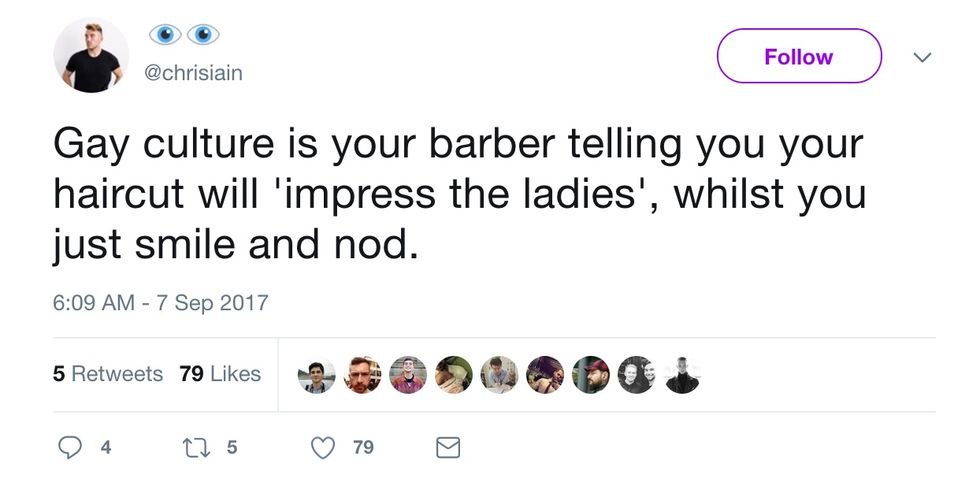Open first liker avatar in likes row

[x=316, y=375]
